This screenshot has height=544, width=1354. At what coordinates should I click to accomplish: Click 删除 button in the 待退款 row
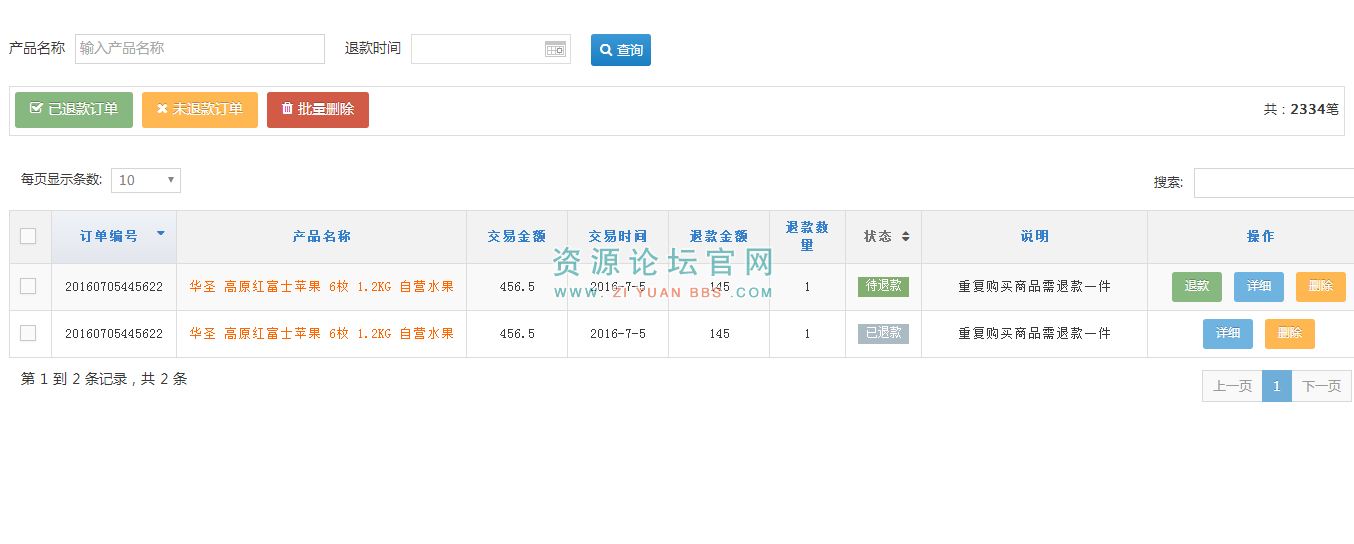pos(1321,287)
